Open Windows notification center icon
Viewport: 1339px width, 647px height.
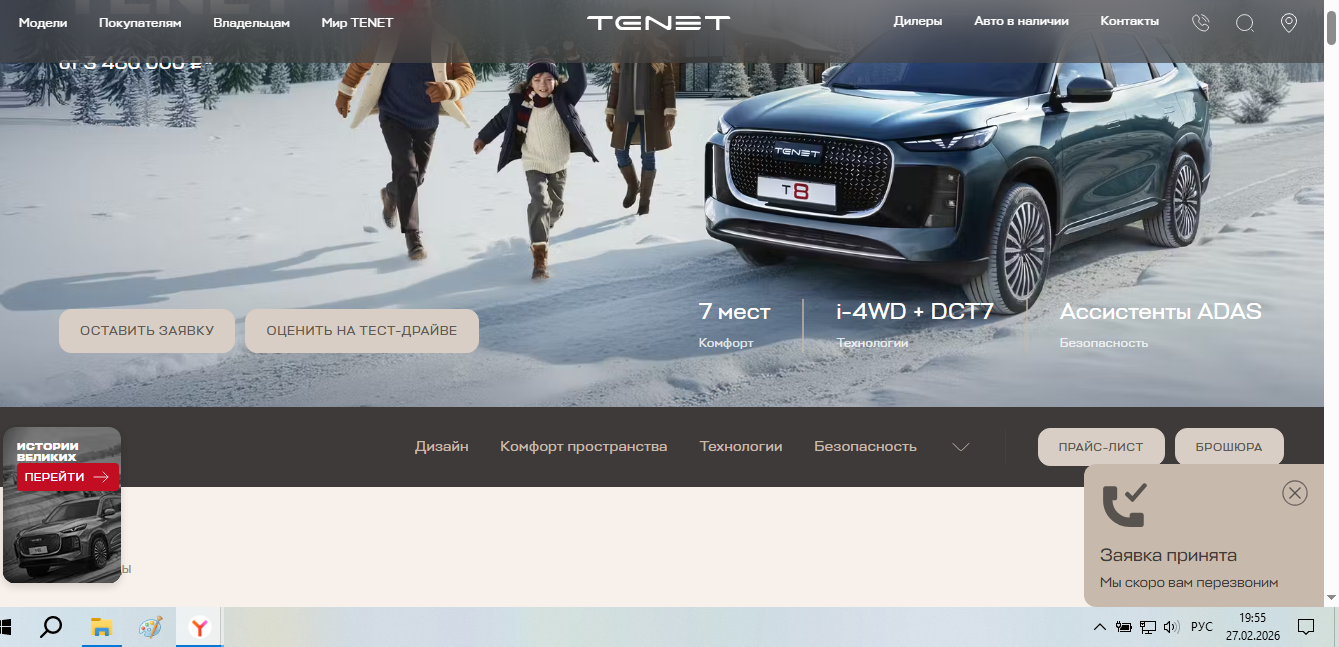1305,627
